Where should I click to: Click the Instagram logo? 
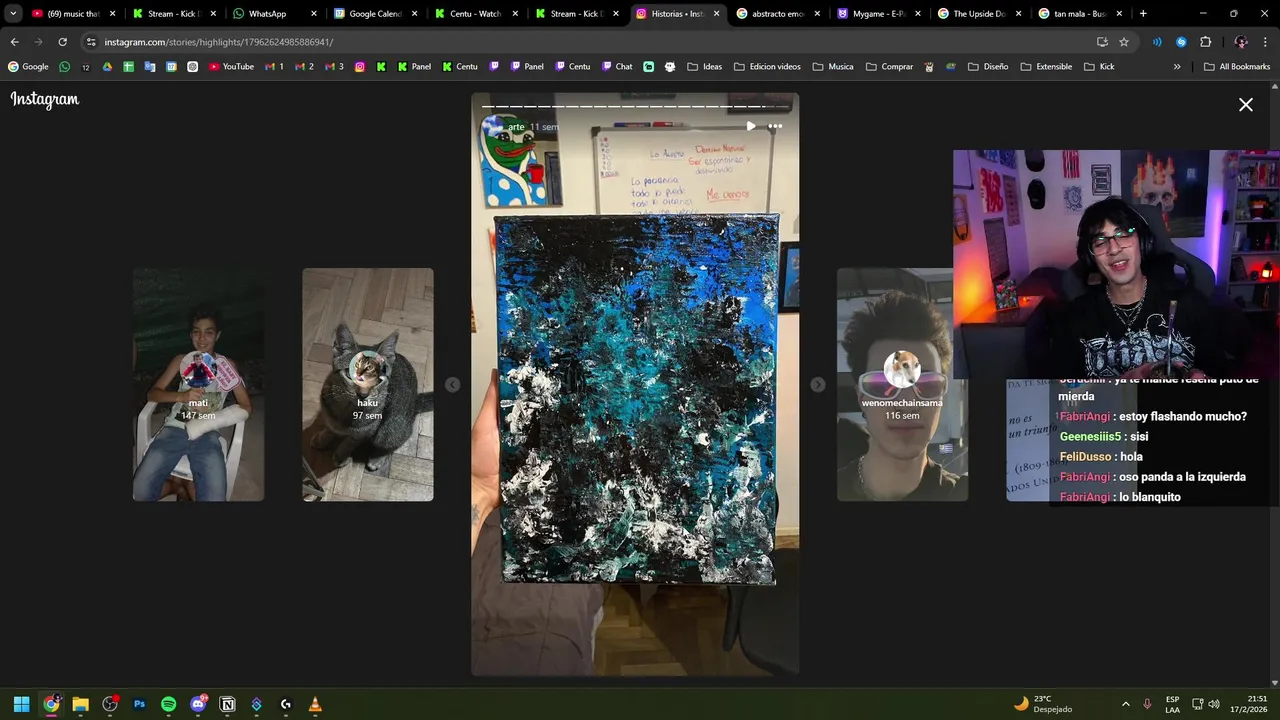(45, 99)
